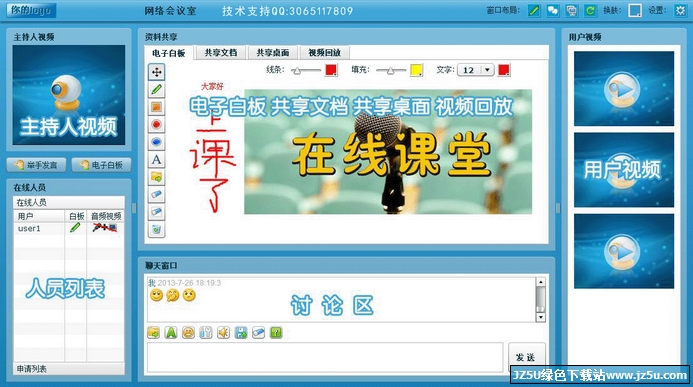Open the skin color picker in top bar
The width and height of the screenshot is (693, 387).
pos(635,10)
